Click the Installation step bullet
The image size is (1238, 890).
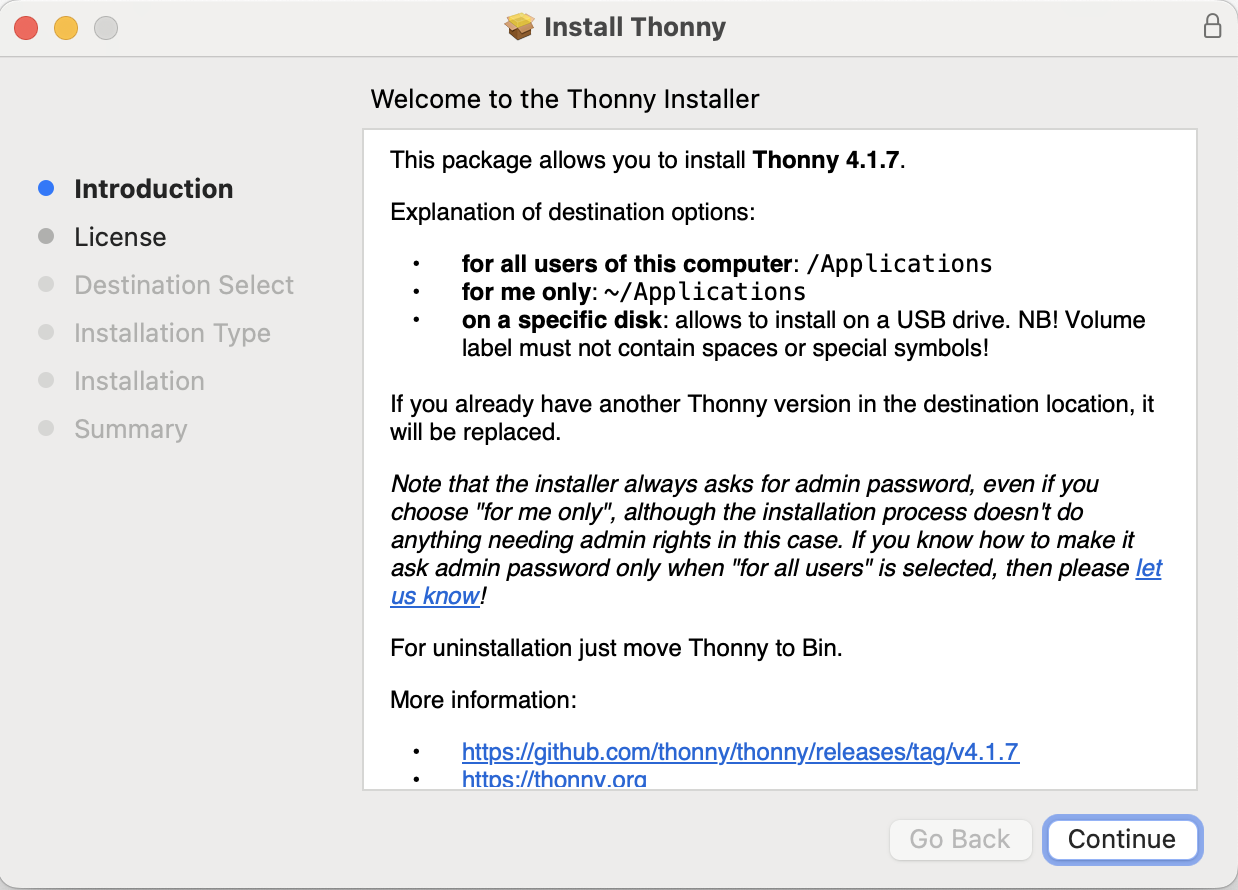[x=45, y=380]
